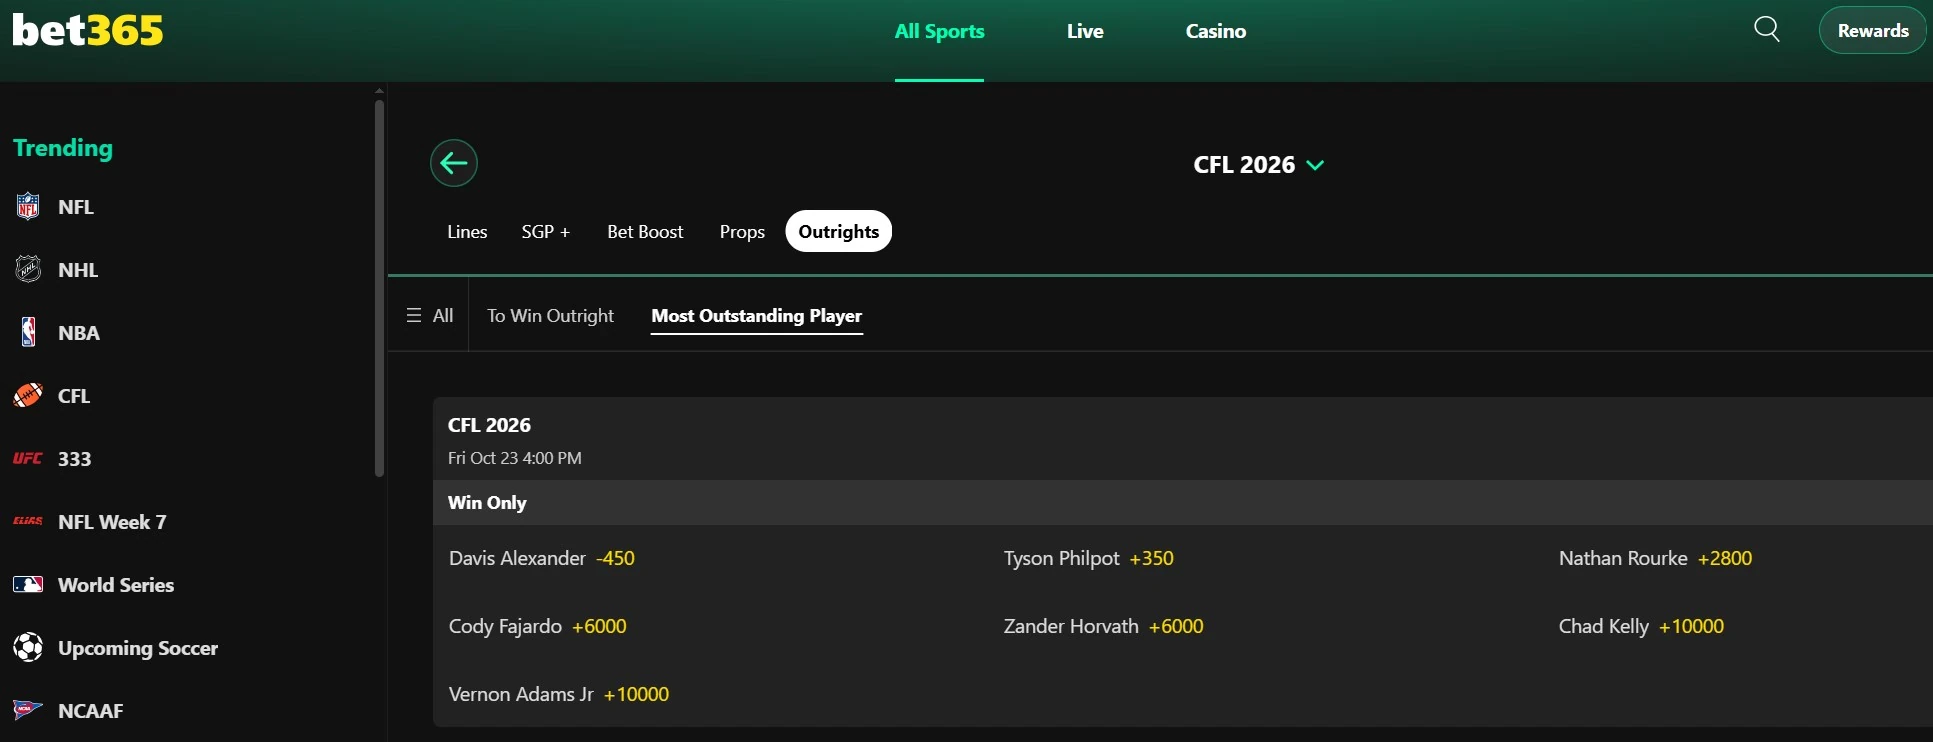Pick Cody Fajardo at +6000
The image size is (1933, 742).
click(x=538, y=626)
